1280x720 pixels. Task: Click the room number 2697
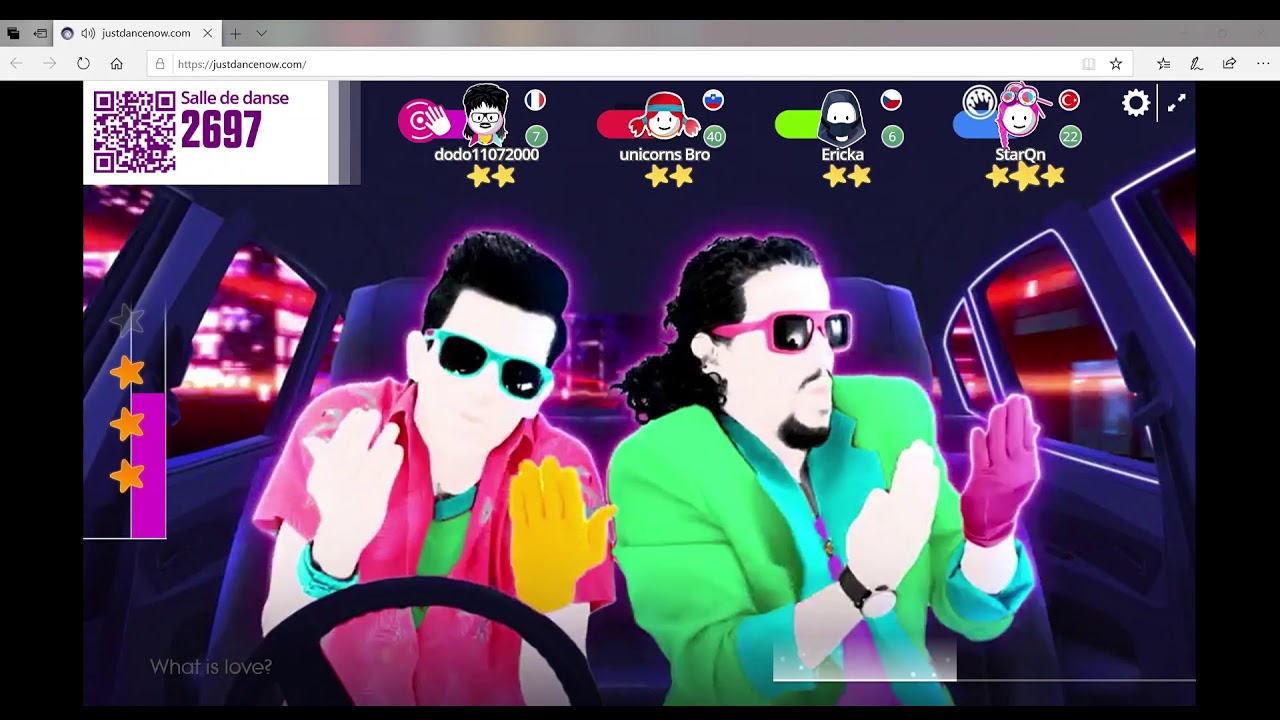click(221, 131)
